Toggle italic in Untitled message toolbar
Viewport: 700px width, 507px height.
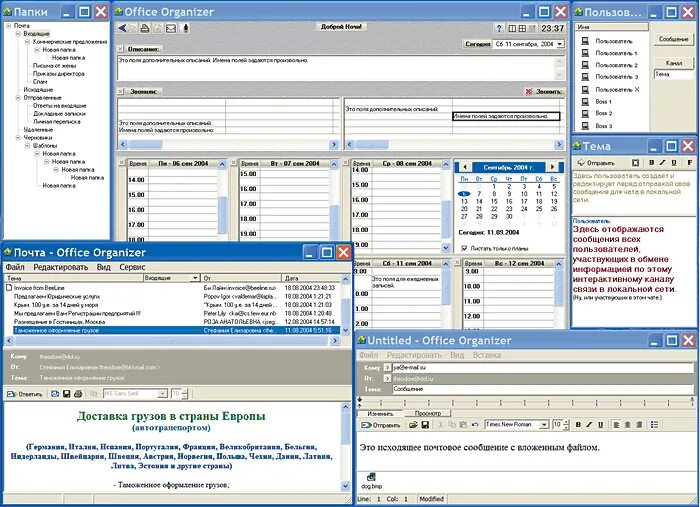pyautogui.click(x=589, y=425)
